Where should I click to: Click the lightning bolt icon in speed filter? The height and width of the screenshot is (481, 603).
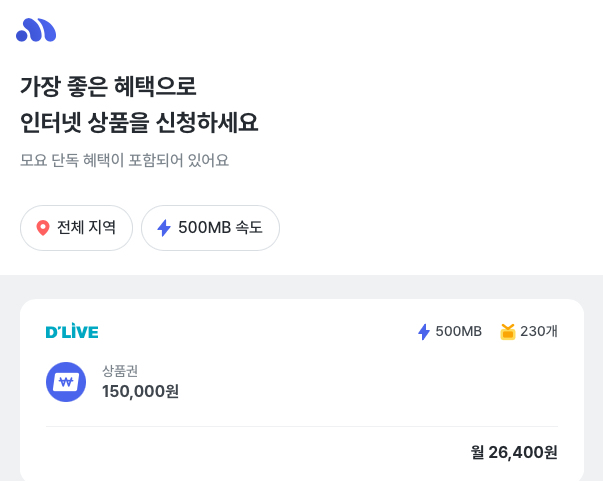(164, 228)
